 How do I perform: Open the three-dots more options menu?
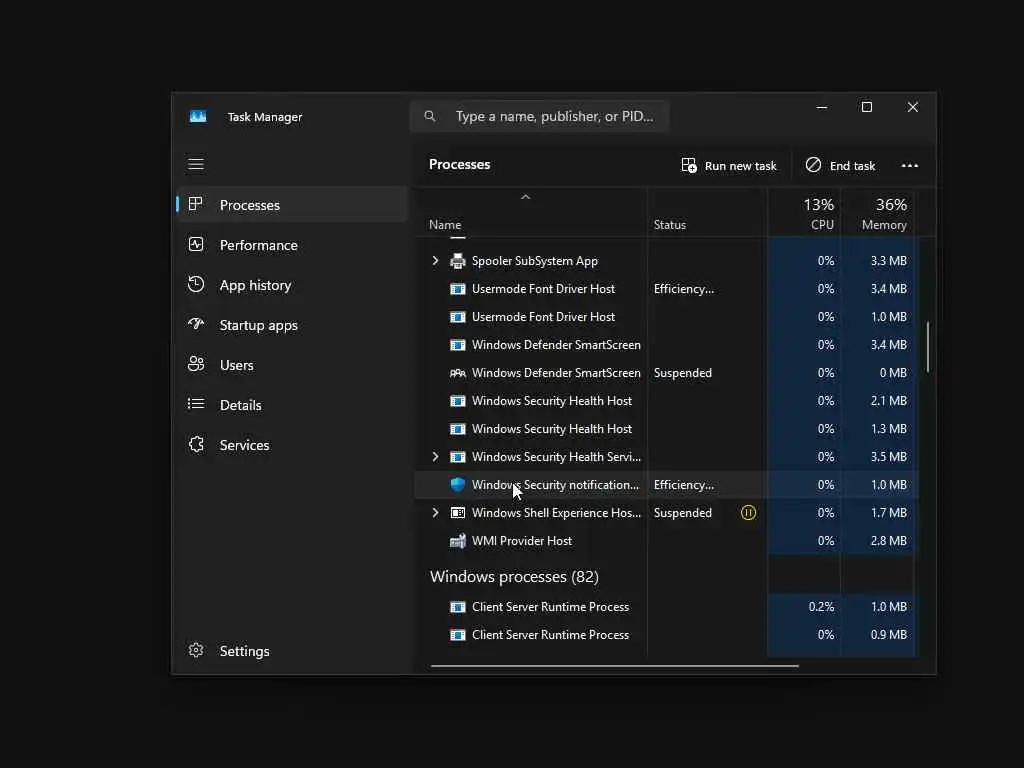tap(910, 165)
